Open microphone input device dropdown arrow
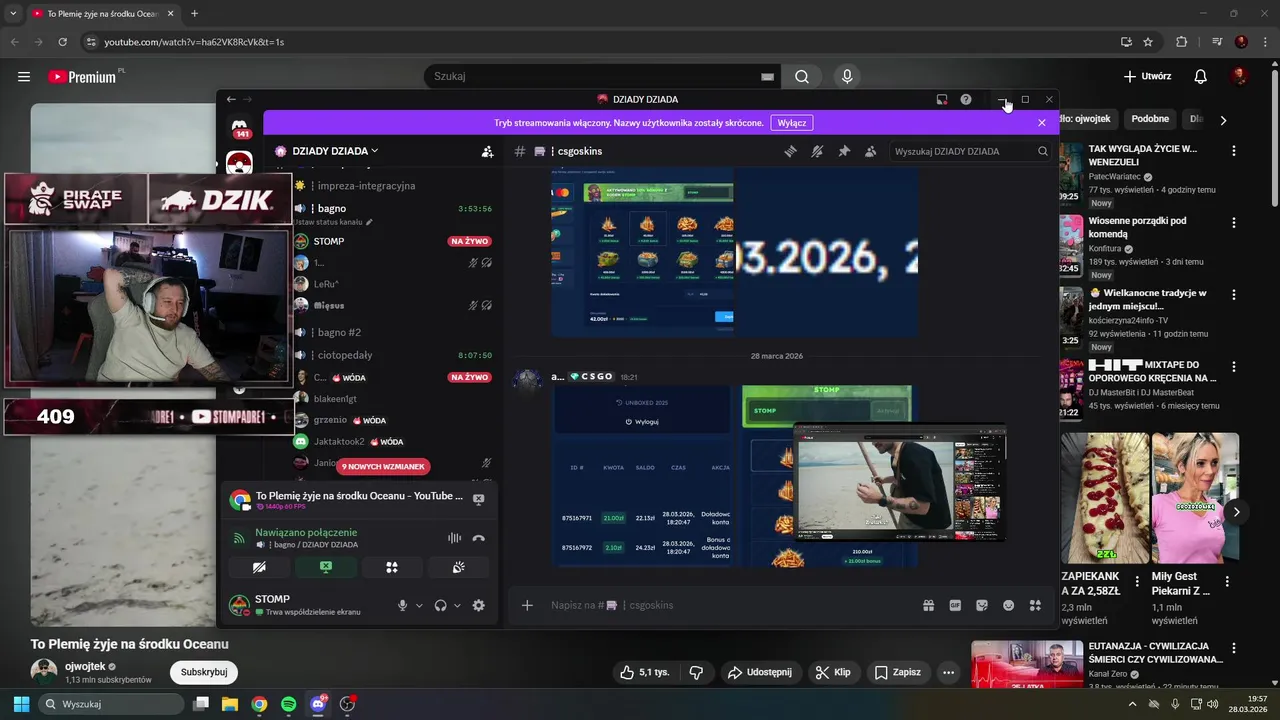The width and height of the screenshot is (1280, 720). tap(419, 605)
